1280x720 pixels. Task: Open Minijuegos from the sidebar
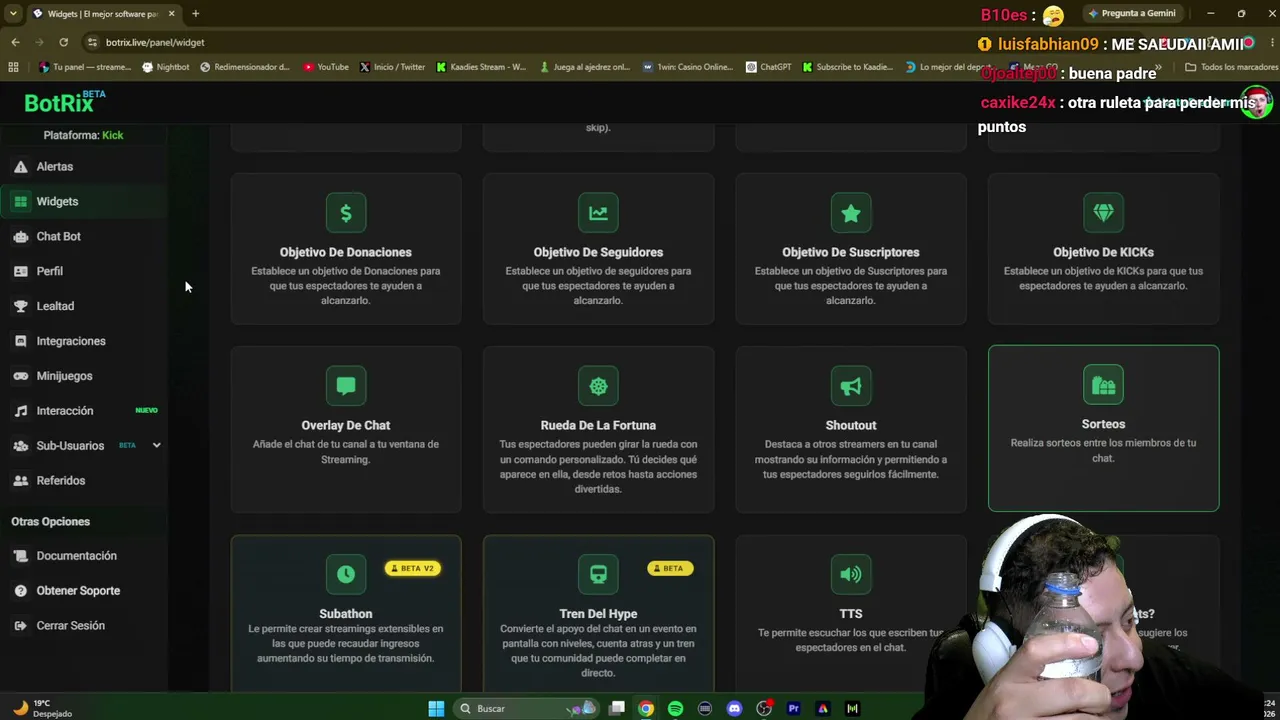(84, 377)
